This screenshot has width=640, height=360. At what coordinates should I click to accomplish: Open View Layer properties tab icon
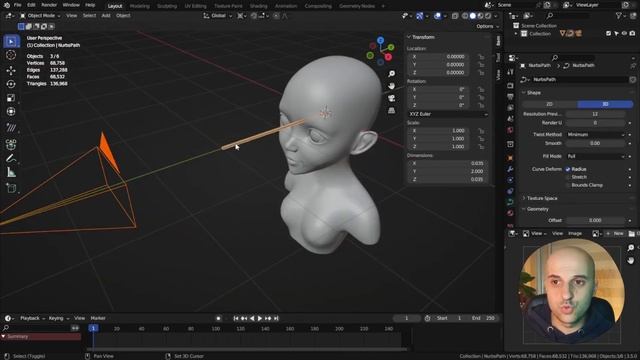[510, 108]
